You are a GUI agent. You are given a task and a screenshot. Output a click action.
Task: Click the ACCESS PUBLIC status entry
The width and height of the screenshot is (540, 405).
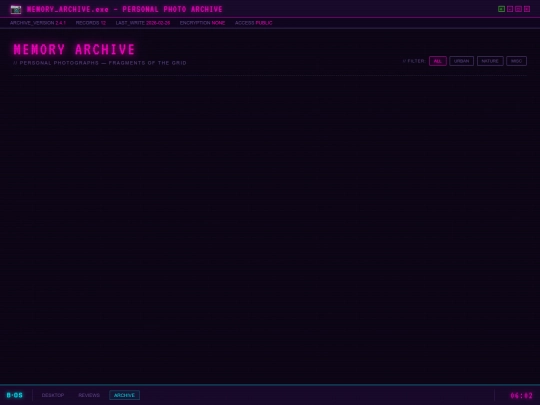tap(253, 23)
